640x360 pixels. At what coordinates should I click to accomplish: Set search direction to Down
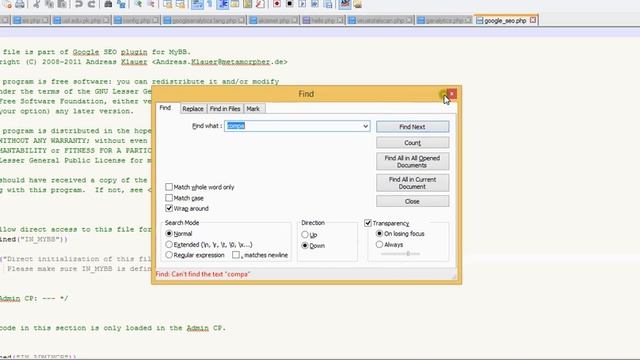(x=305, y=246)
